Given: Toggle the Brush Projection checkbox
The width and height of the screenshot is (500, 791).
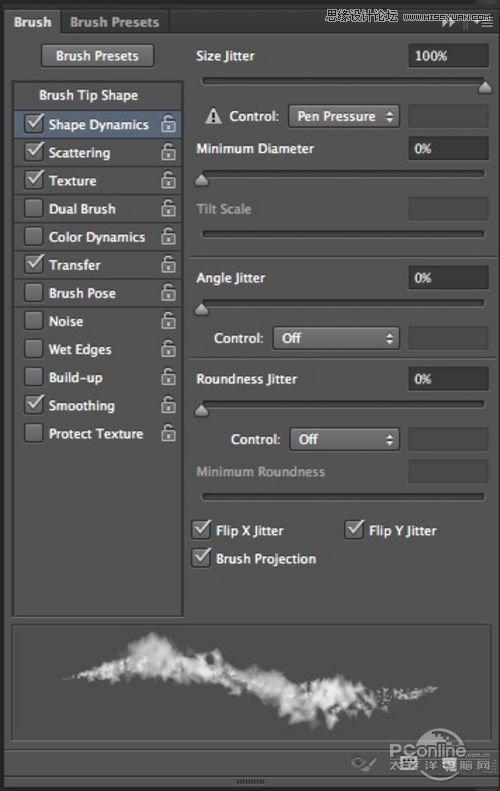Looking at the screenshot, I should (201, 558).
